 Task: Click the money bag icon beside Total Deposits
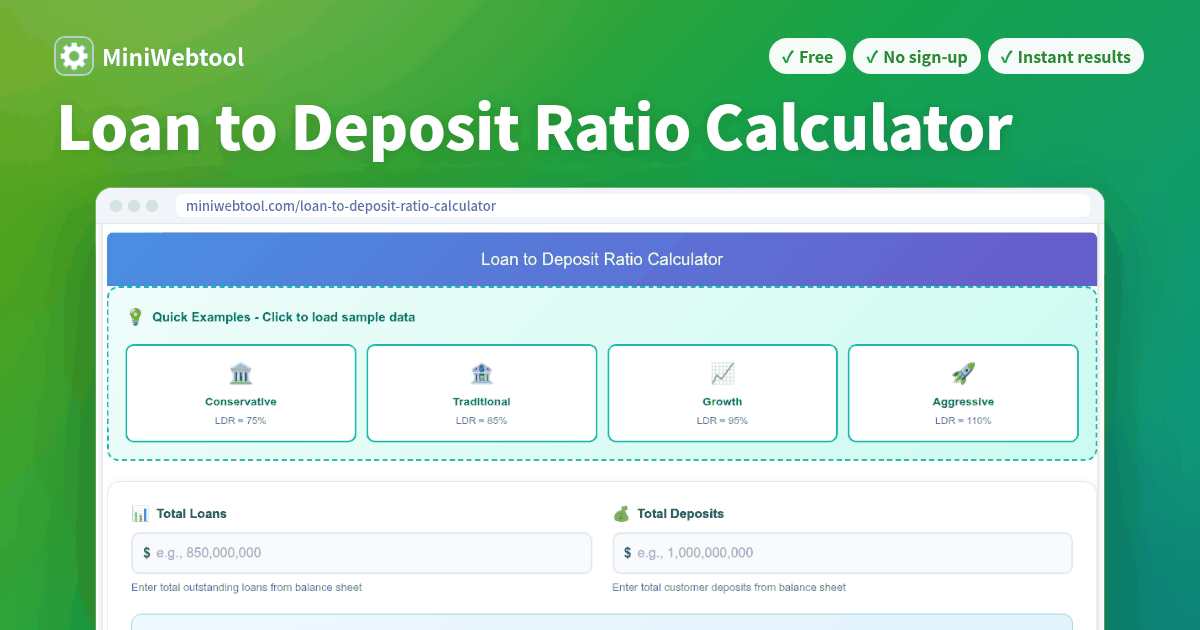[621, 514]
